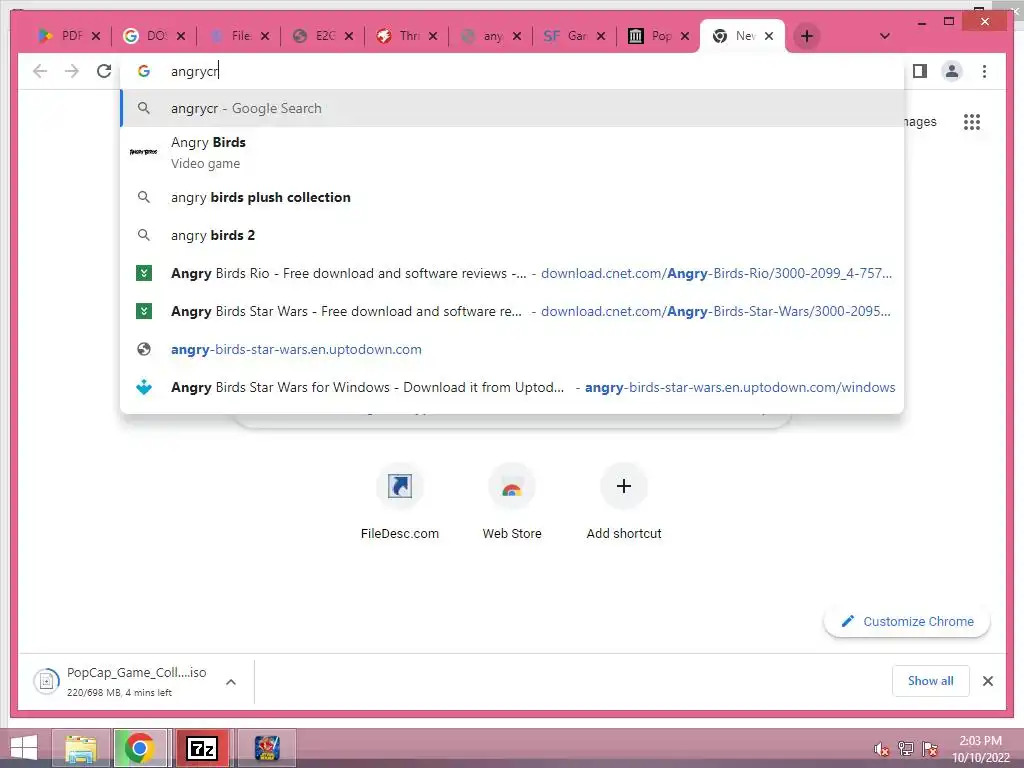Open angry-birds-star-wars.en.uptodown.com suggestion
The height and width of the screenshot is (768, 1024).
(x=513, y=349)
